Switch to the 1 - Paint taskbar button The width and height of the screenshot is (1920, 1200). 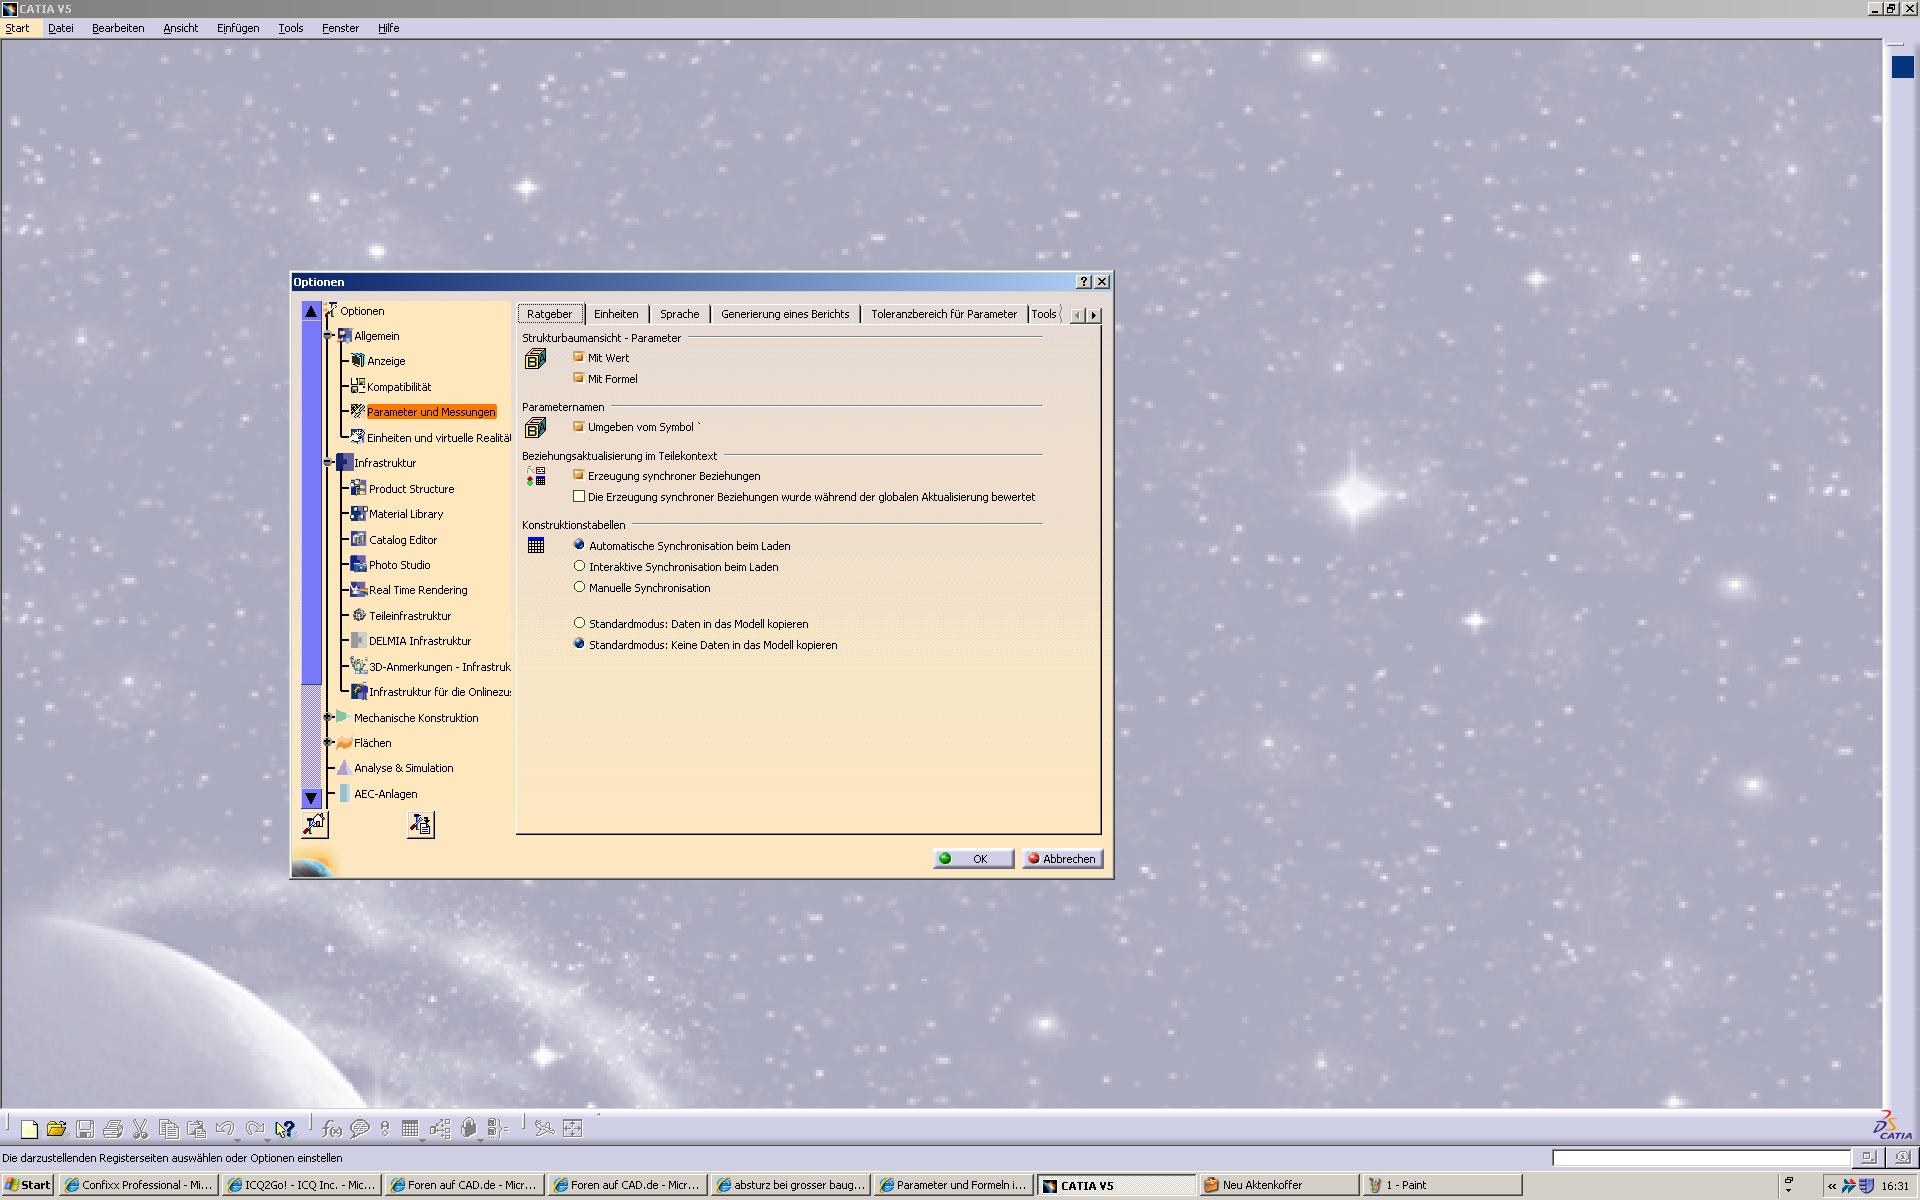(x=1442, y=1185)
